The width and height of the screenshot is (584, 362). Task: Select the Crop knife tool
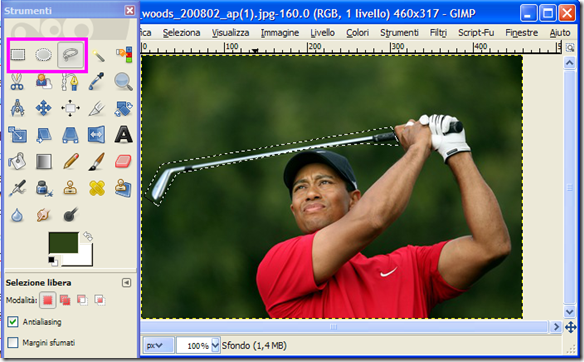(x=97, y=108)
